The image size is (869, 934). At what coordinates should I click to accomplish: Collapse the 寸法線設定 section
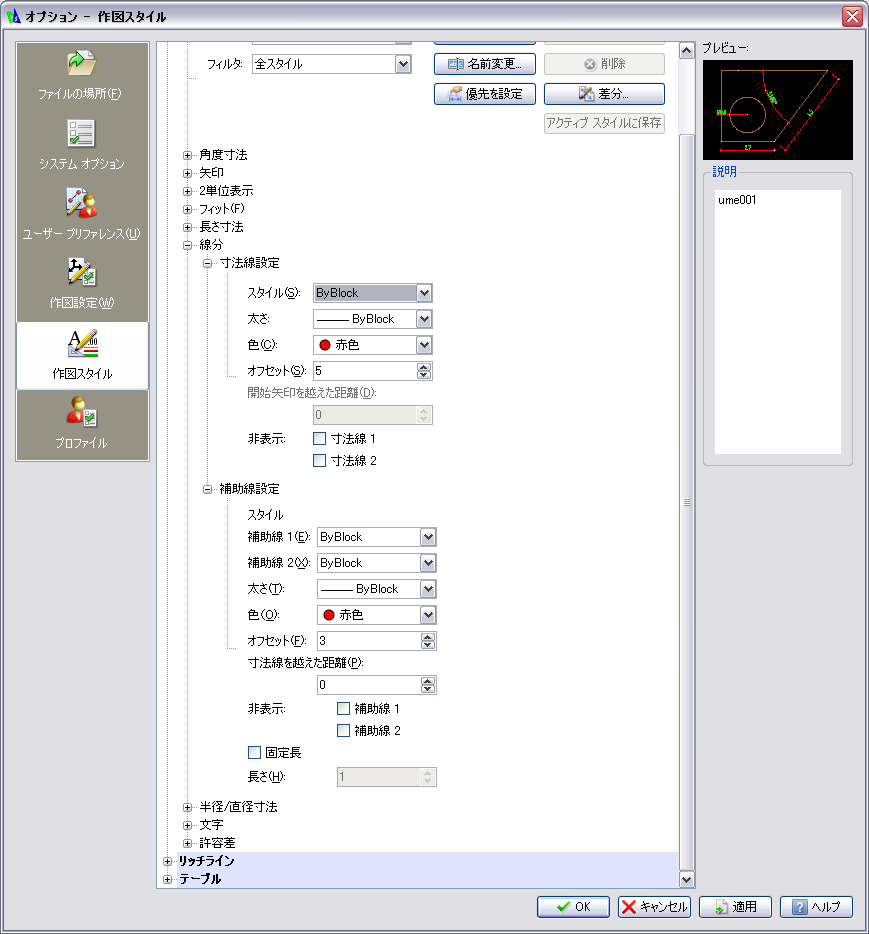click(208, 263)
